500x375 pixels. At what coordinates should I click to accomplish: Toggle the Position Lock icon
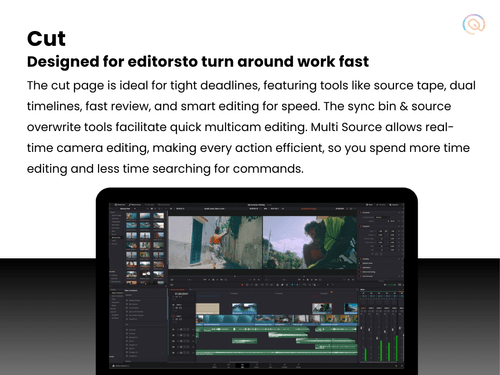tap(286, 285)
